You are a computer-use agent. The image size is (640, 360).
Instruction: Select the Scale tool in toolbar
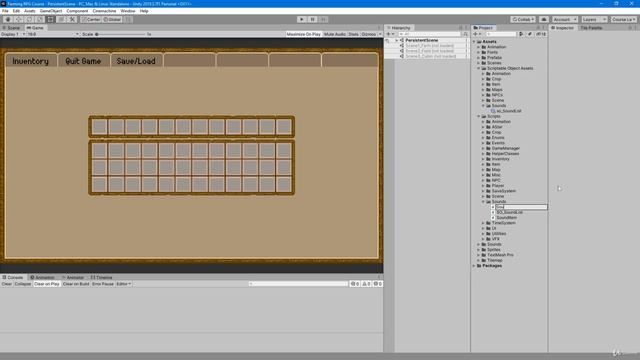click(40, 19)
